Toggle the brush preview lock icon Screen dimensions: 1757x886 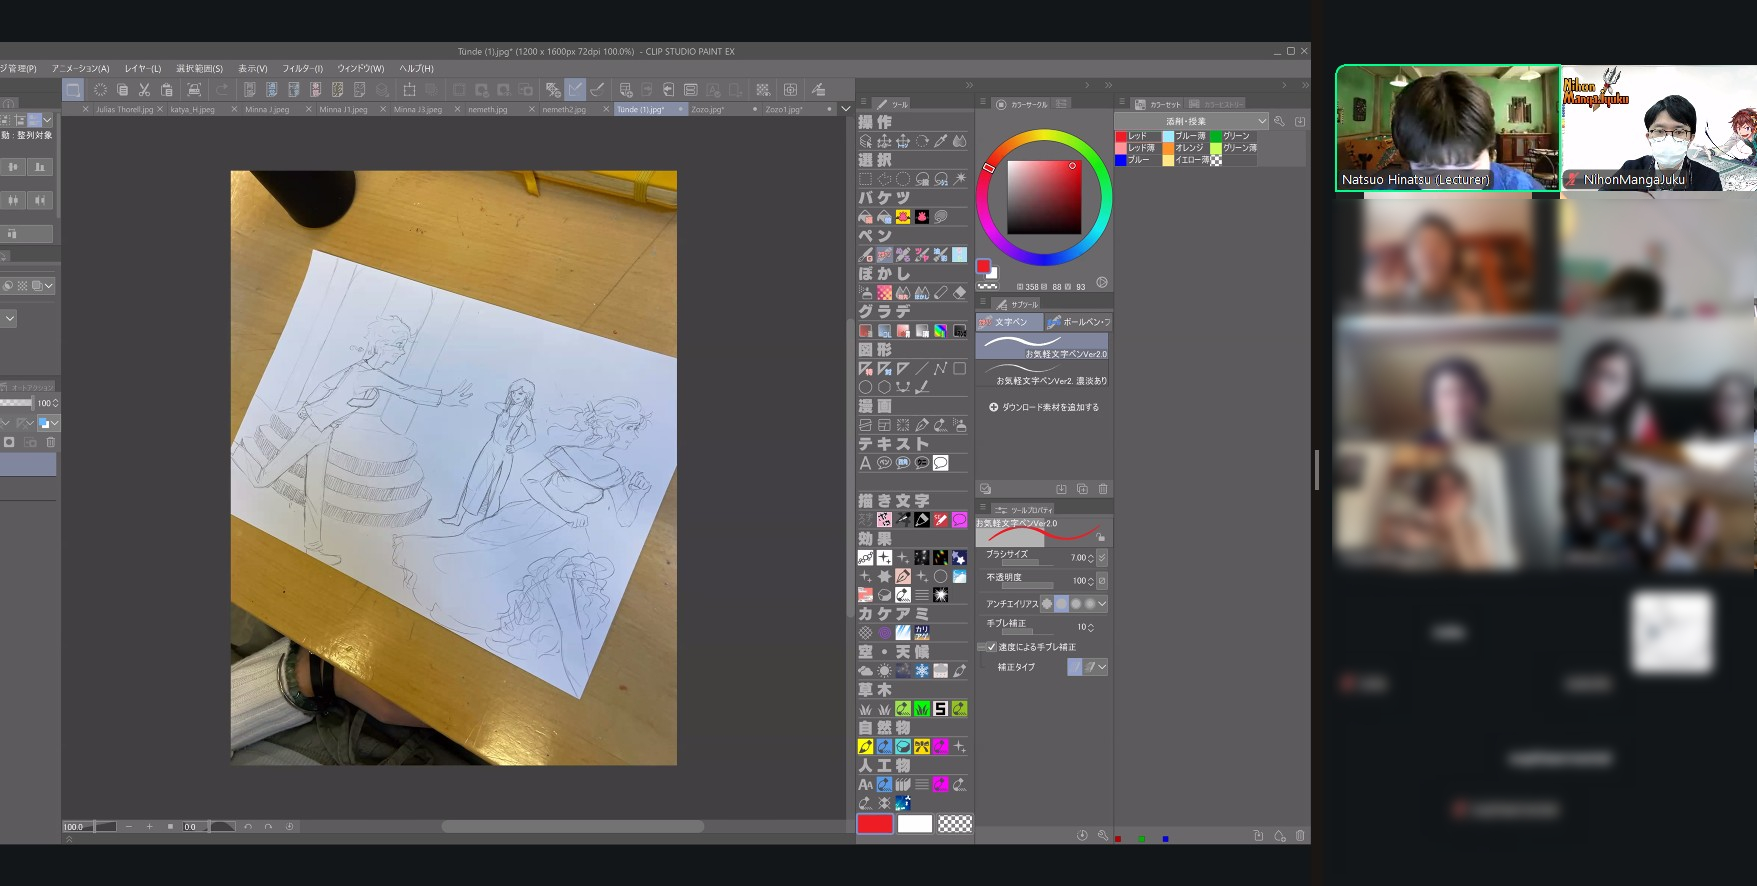[1100, 538]
